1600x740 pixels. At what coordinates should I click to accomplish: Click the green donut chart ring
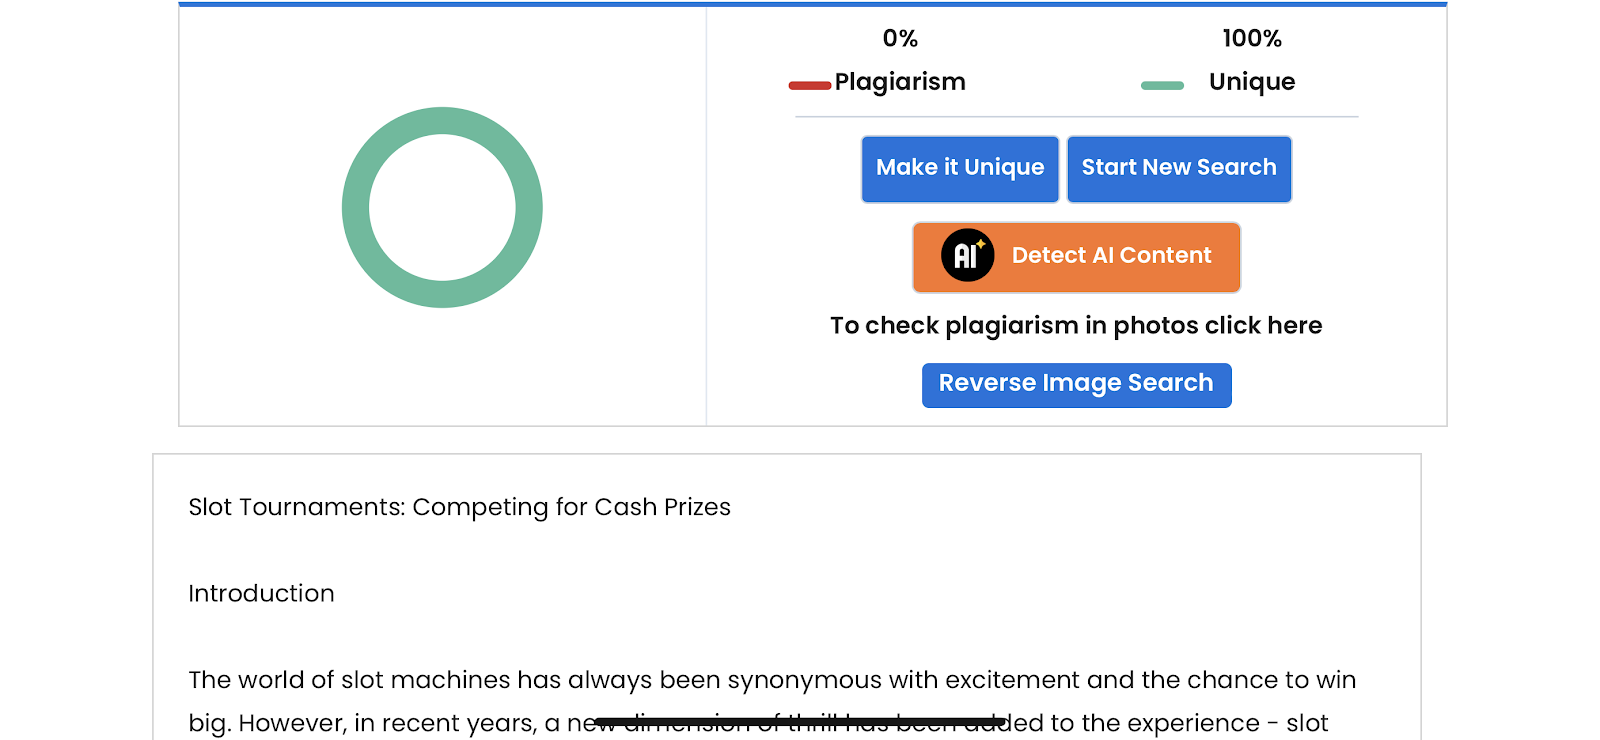pyautogui.click(x=357, y=207)
